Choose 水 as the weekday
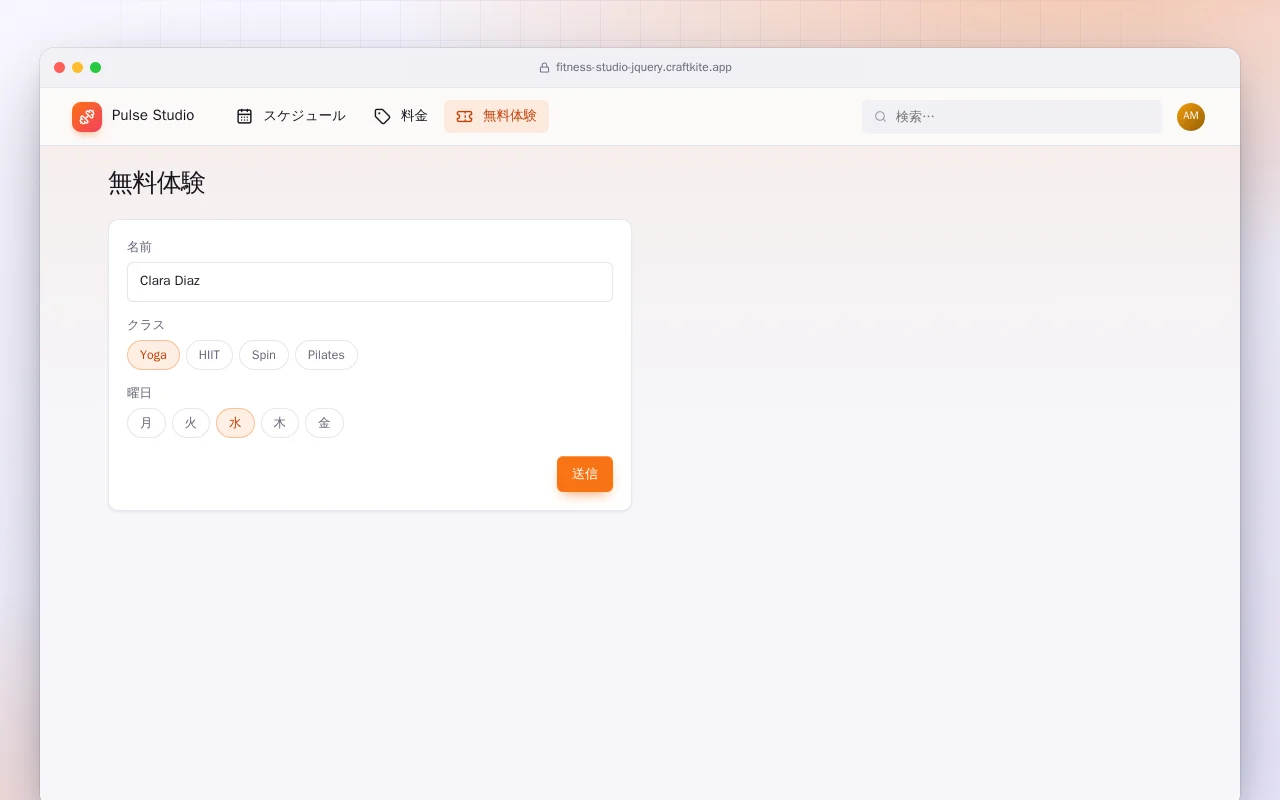Viewport: 1280px width, 800px height. coord(235,423)
